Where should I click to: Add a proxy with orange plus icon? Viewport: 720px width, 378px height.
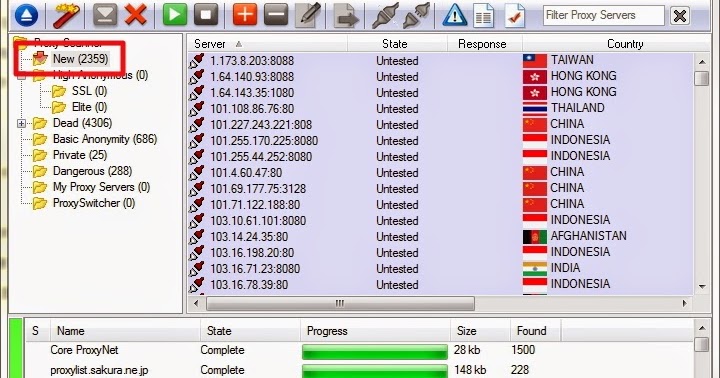coord(245,15)
